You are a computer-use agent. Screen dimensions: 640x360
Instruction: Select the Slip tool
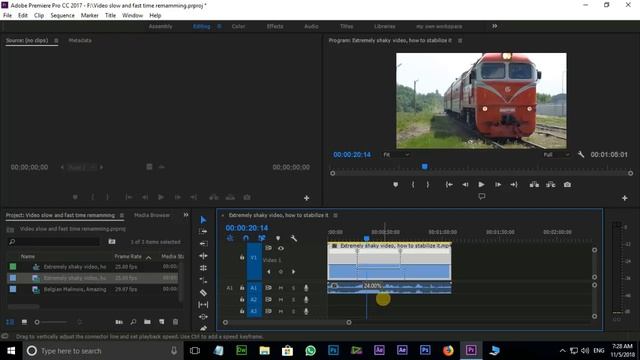[x=203, y=304]
